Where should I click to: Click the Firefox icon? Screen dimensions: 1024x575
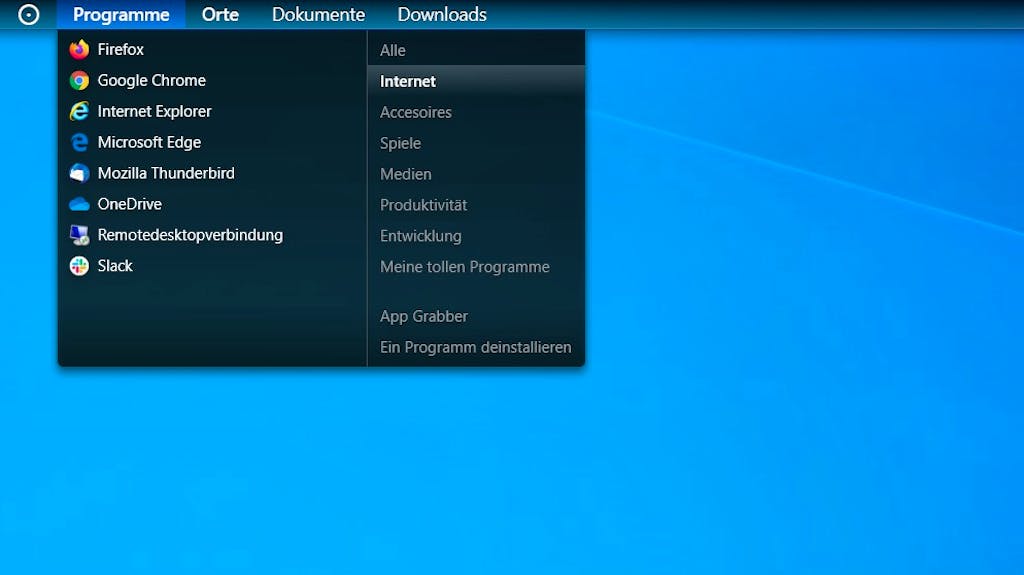click(x=79, y=49)
